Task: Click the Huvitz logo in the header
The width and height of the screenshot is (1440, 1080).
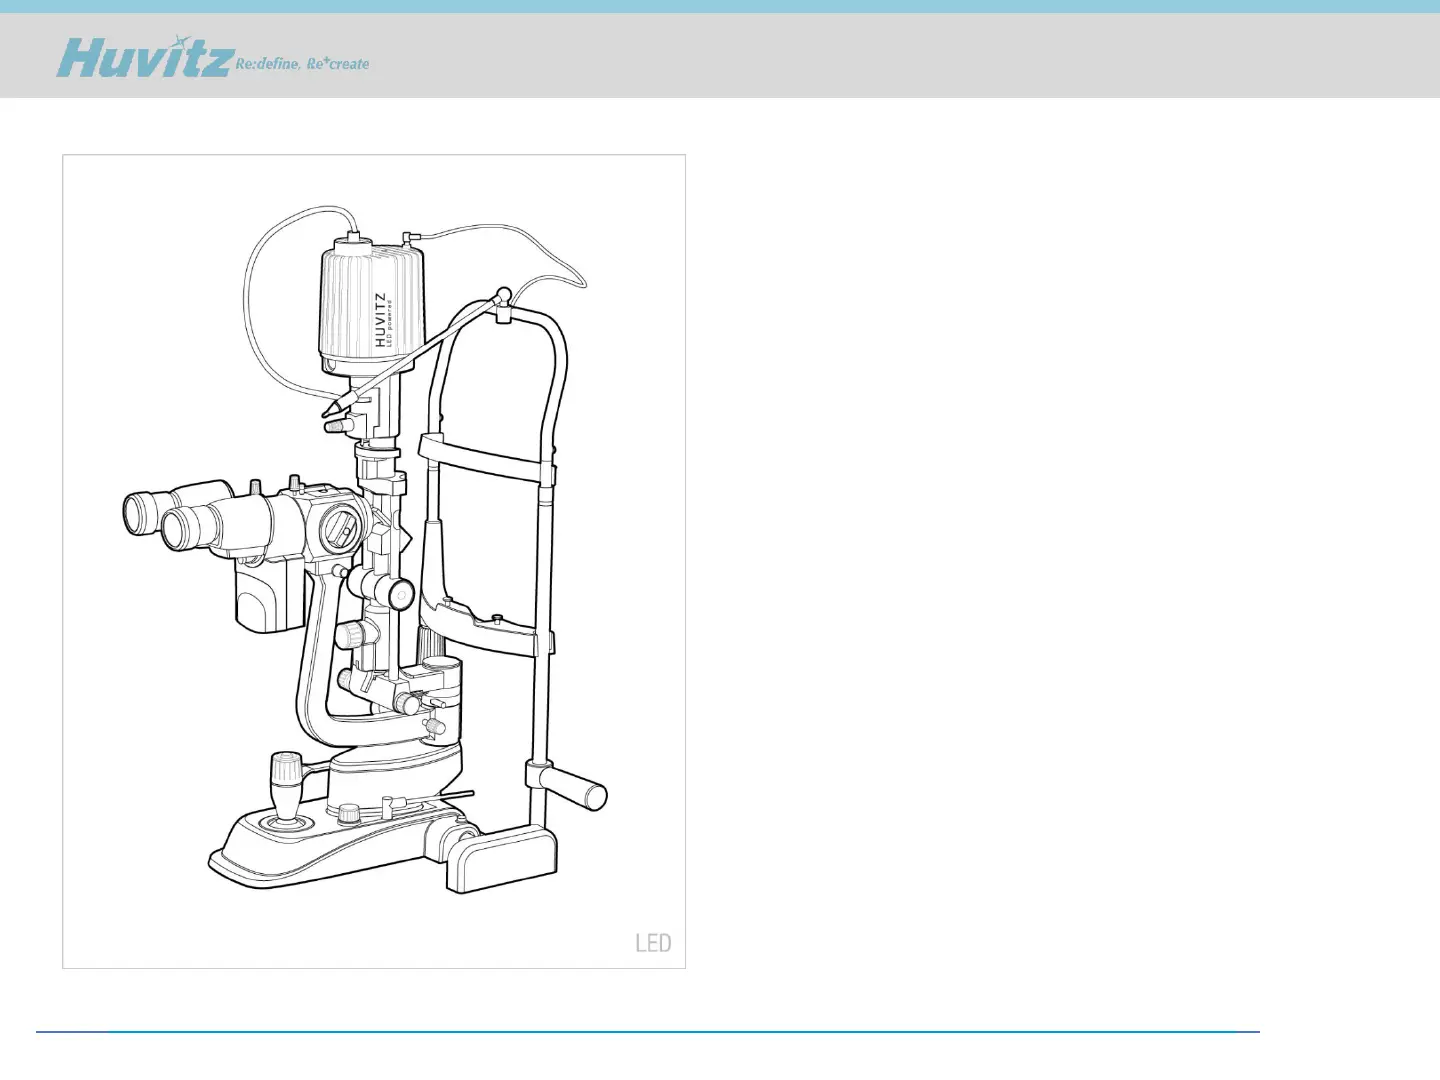Action: point(146,56)
